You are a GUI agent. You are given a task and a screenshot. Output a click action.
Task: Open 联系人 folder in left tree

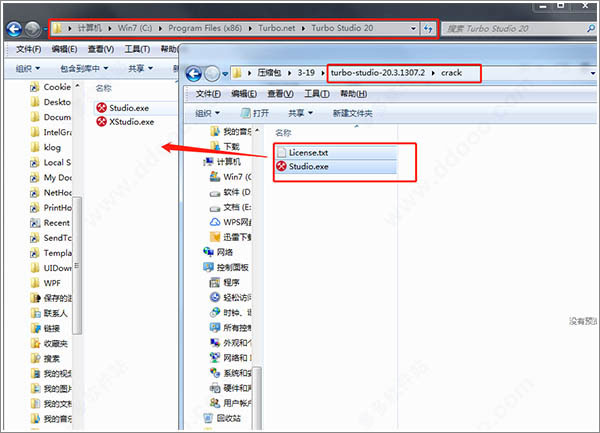pos(49,313)
